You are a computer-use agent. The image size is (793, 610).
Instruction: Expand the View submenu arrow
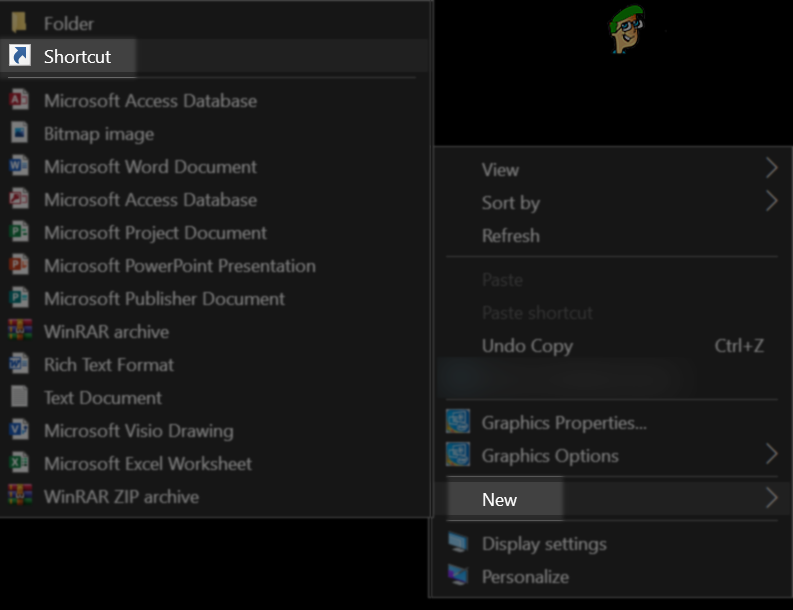(x=771, y=168)
